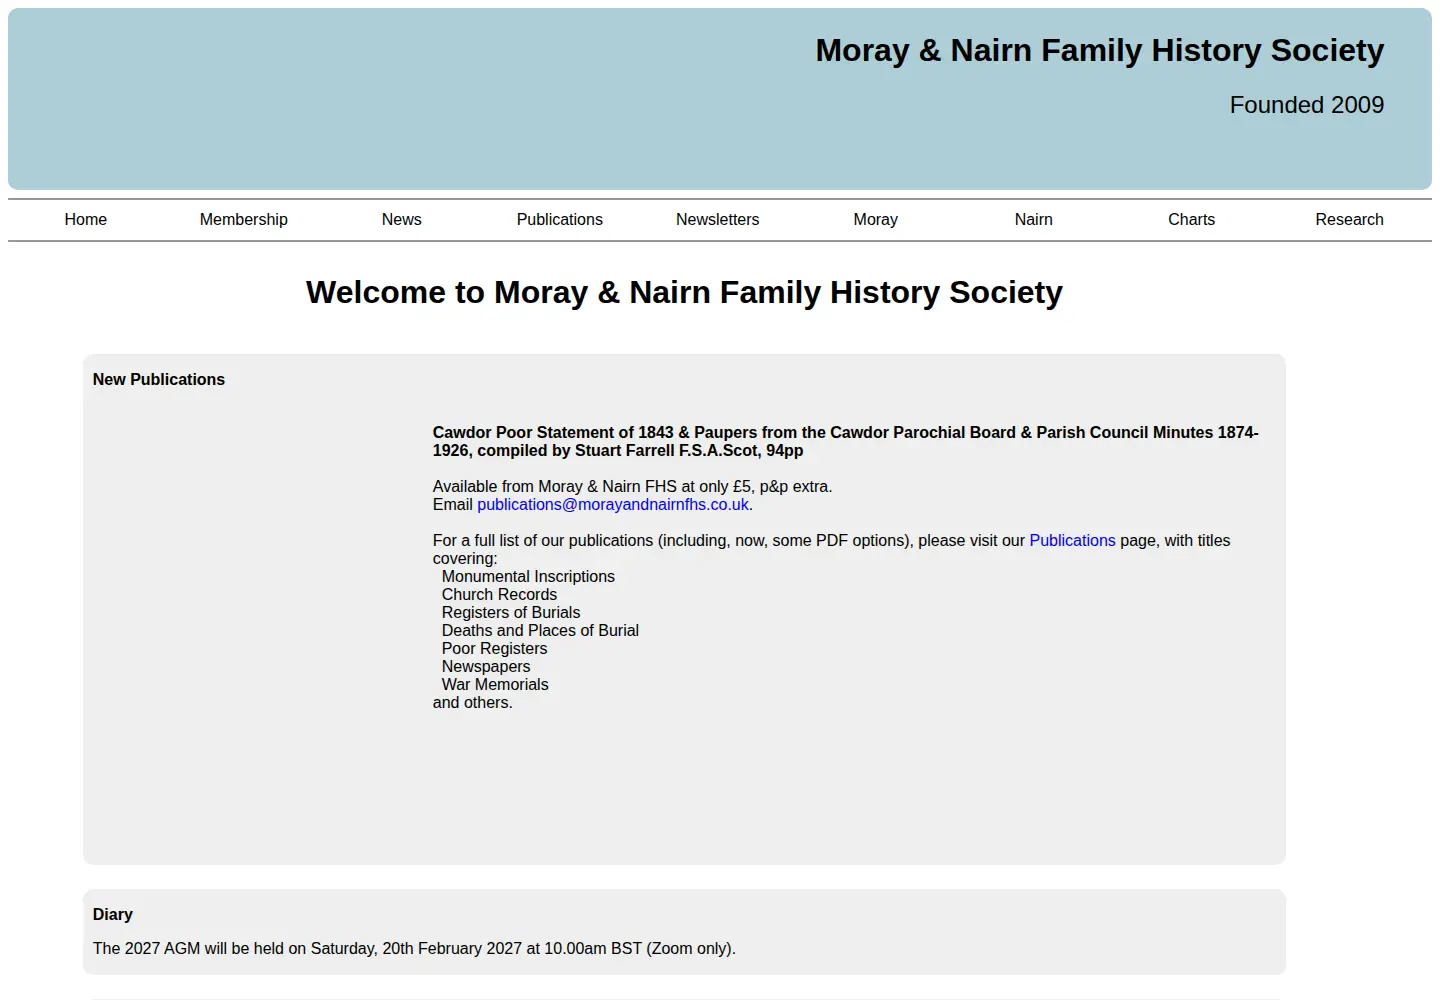Click the 'Poor Registers' list entry
Screen dimensions: 1440x1000
[494, 649]
